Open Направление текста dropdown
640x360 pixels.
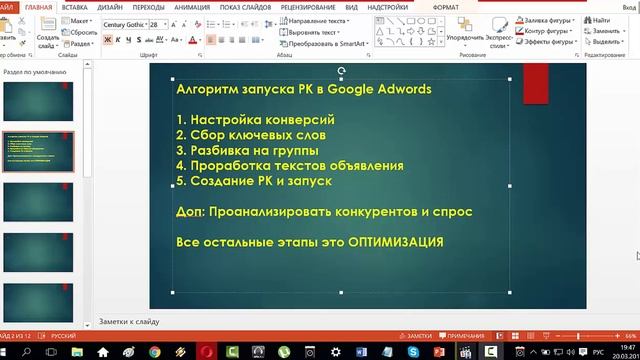(315, 21)
